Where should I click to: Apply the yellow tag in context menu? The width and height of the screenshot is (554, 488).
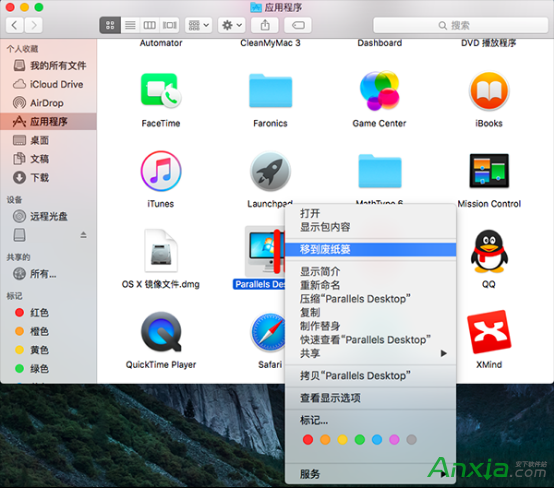(x=342, y=440)
